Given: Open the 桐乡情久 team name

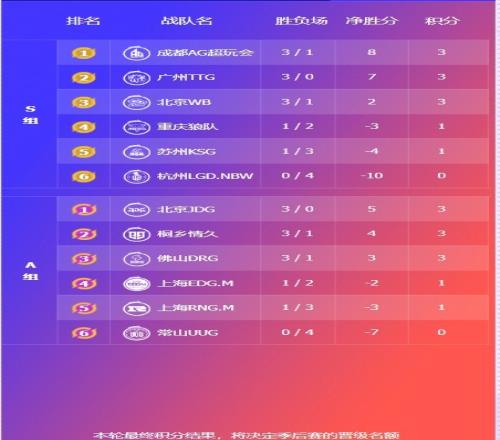Looking at the screenshot, I should [187, 234].
